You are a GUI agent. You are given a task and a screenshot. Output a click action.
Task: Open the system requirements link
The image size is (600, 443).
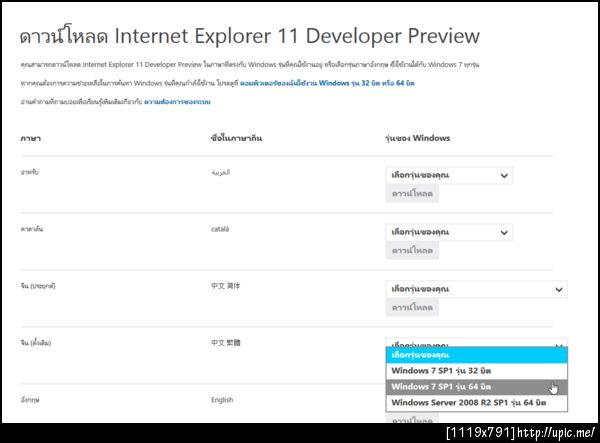click(177, 102)
